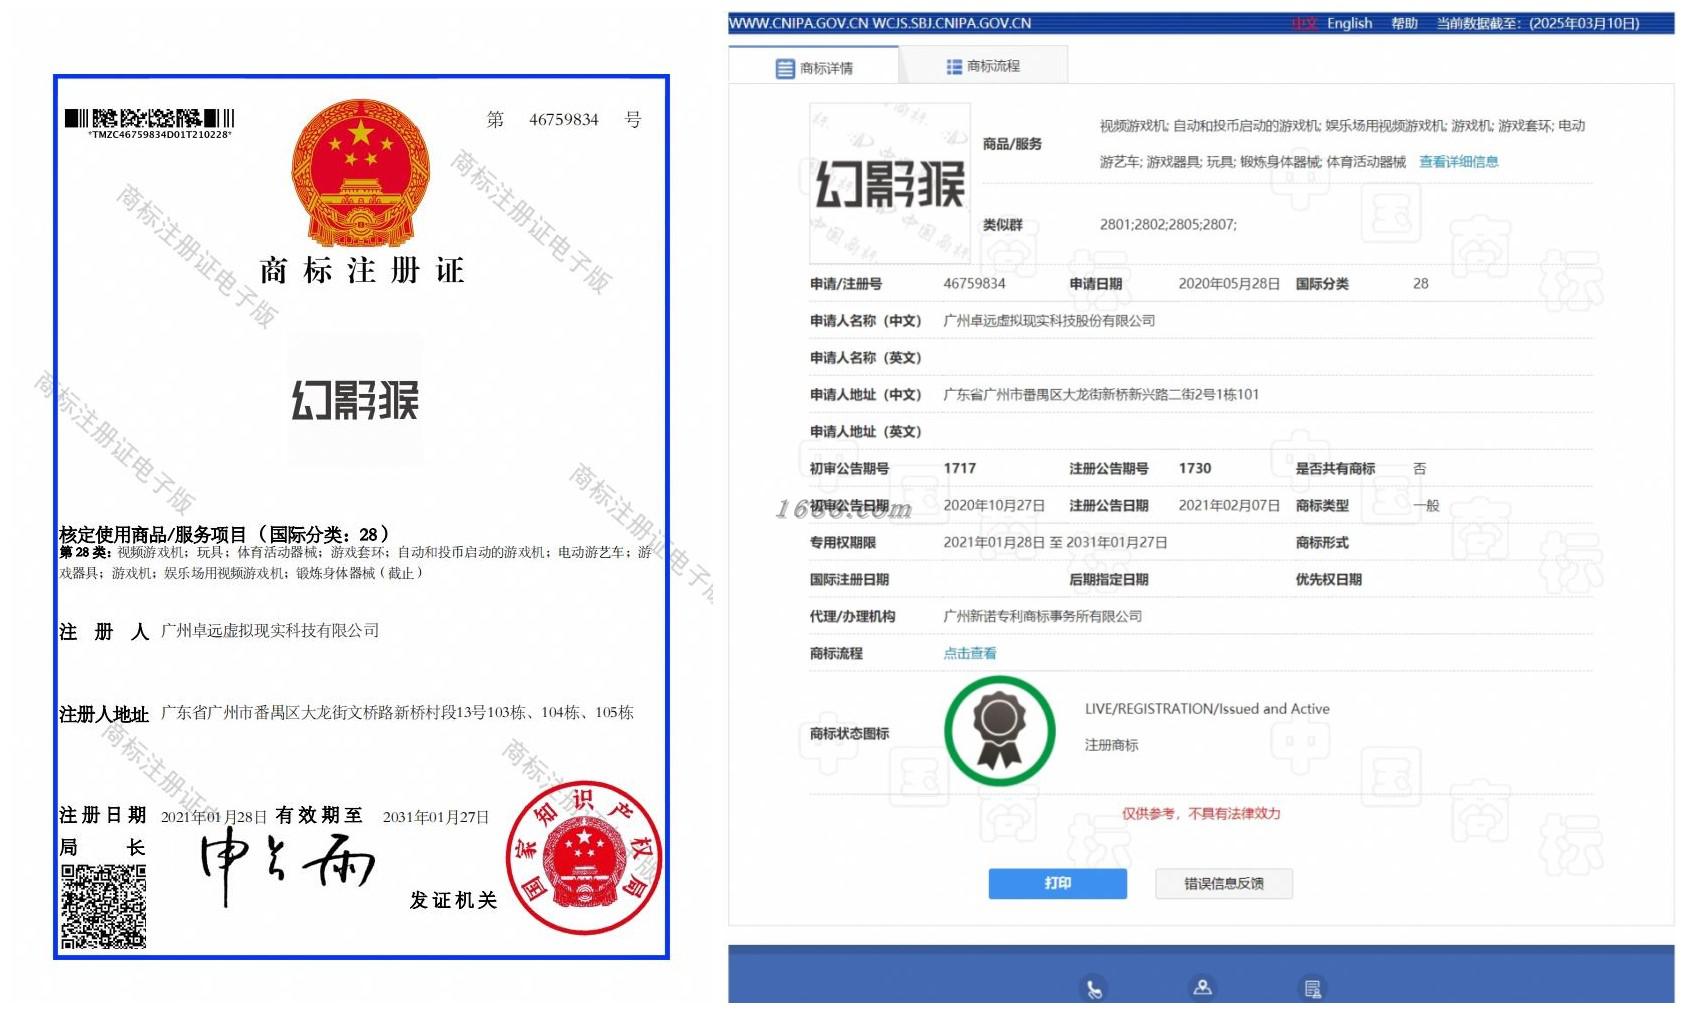Click the 申请/注册号 value 46759834 on detail page

(974, 284)
